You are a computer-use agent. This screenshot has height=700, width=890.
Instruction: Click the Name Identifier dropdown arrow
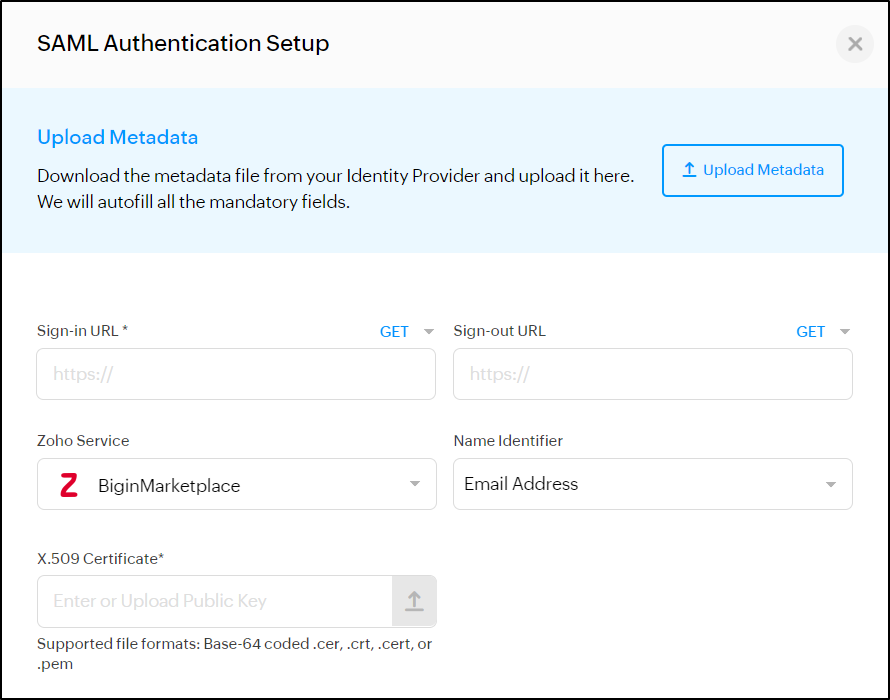(x=830, y=485)
